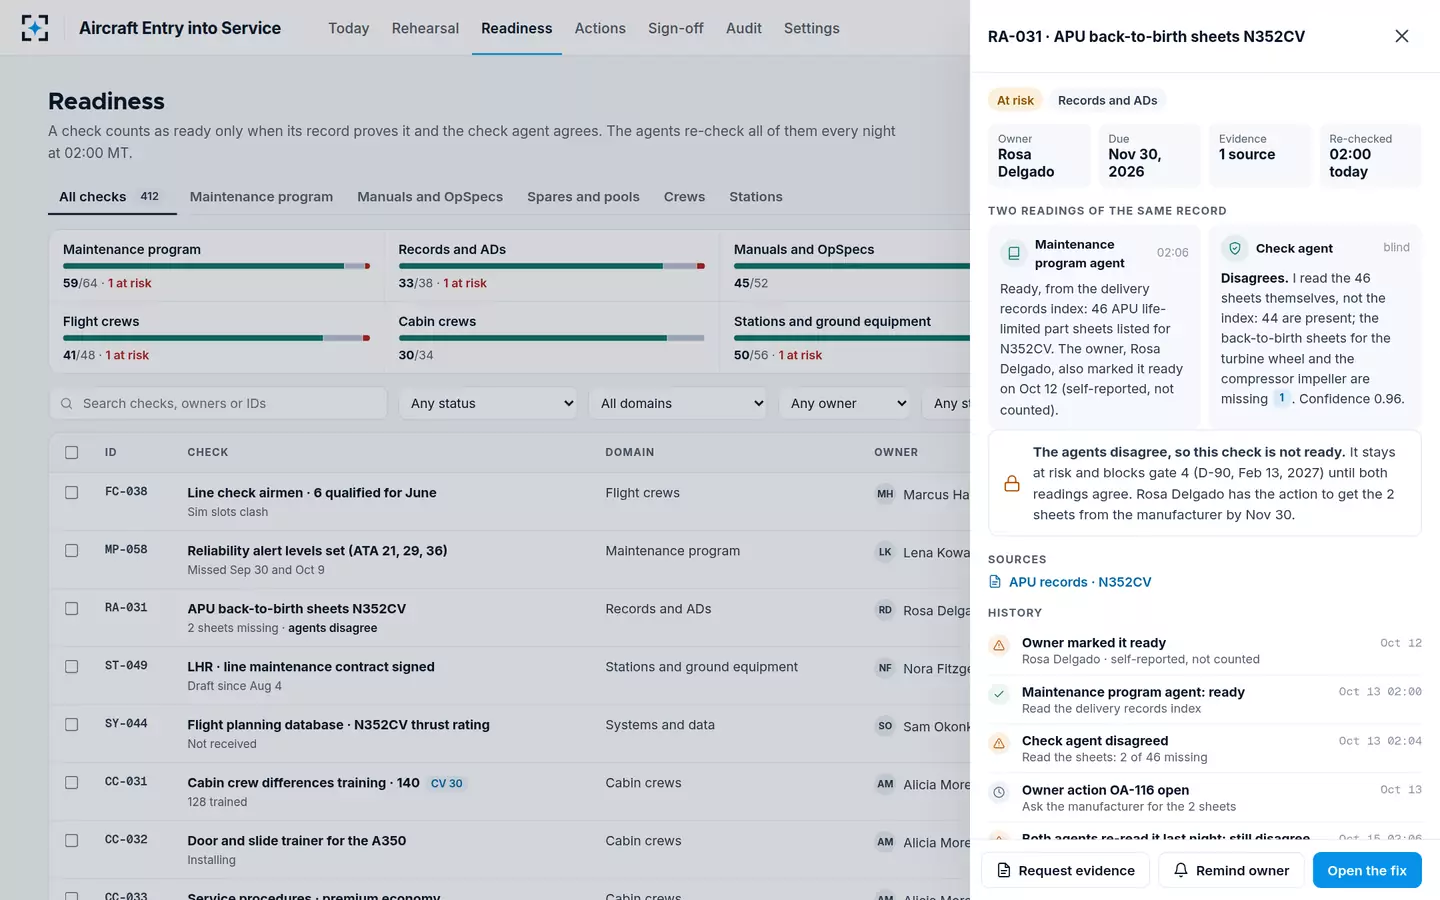The height and width of the screenshot is (900, 1440).
Task: Click Open the fix button
Action: (x=1367, y=870)
